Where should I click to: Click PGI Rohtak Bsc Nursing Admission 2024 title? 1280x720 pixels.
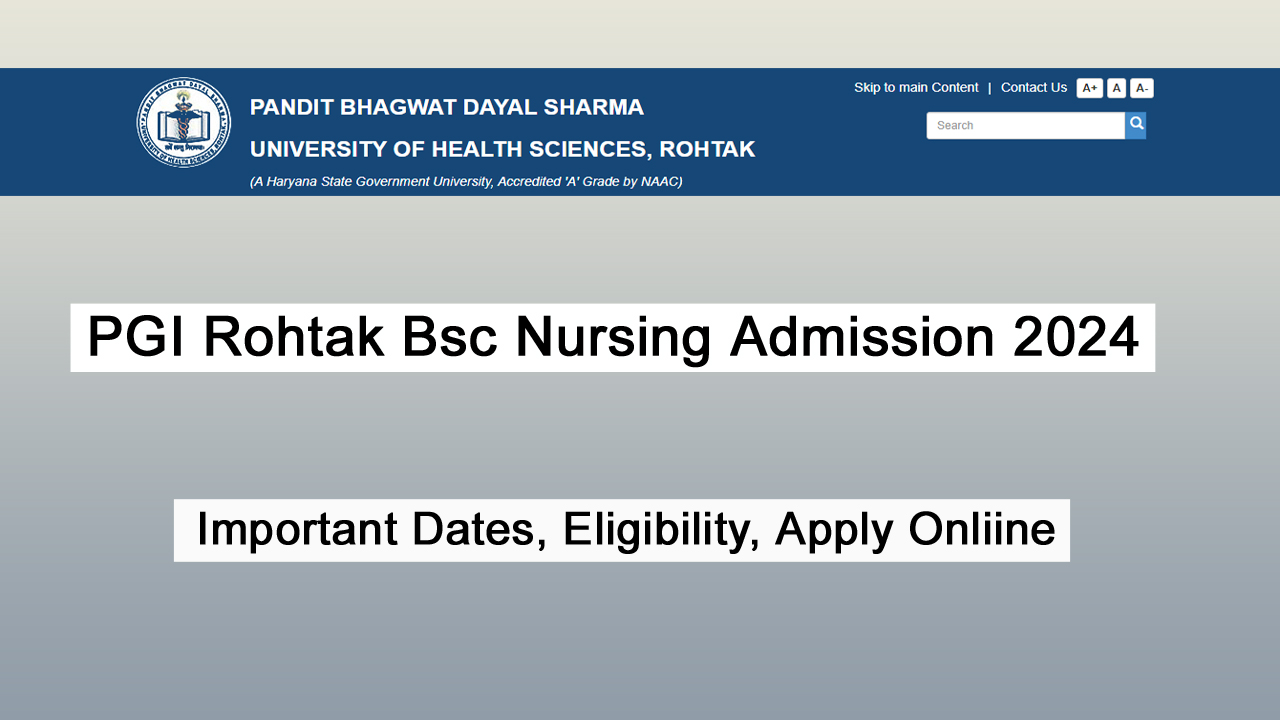pos(613,338)
